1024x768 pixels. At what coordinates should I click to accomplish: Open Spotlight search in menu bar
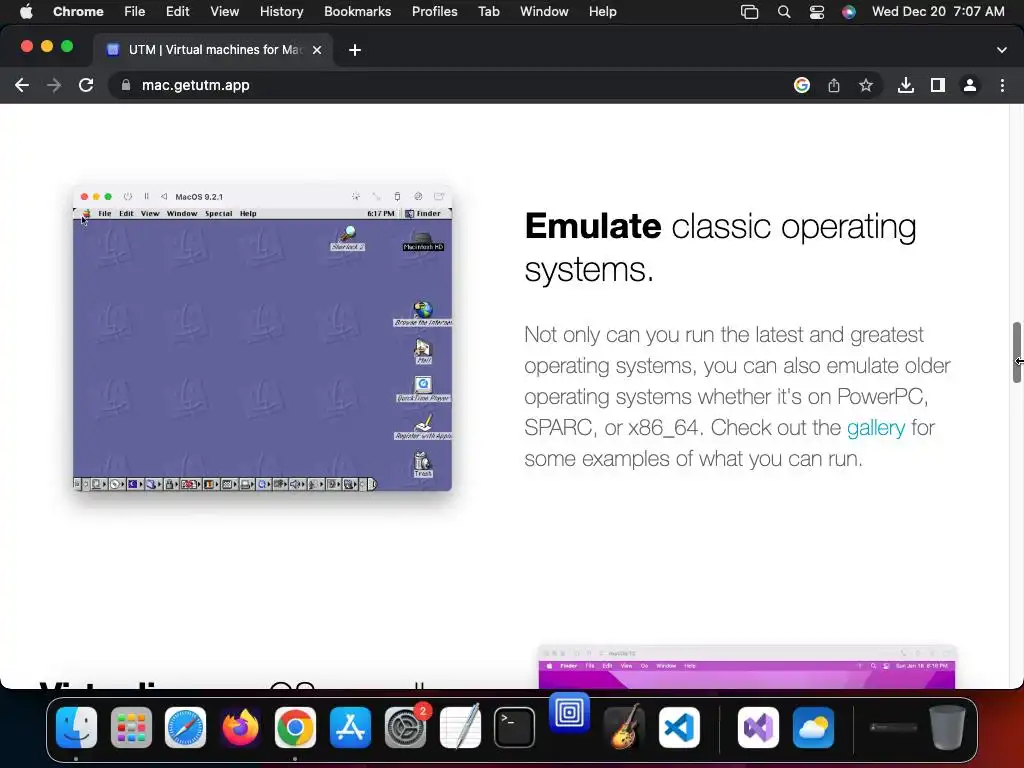[x=784, y=12]
